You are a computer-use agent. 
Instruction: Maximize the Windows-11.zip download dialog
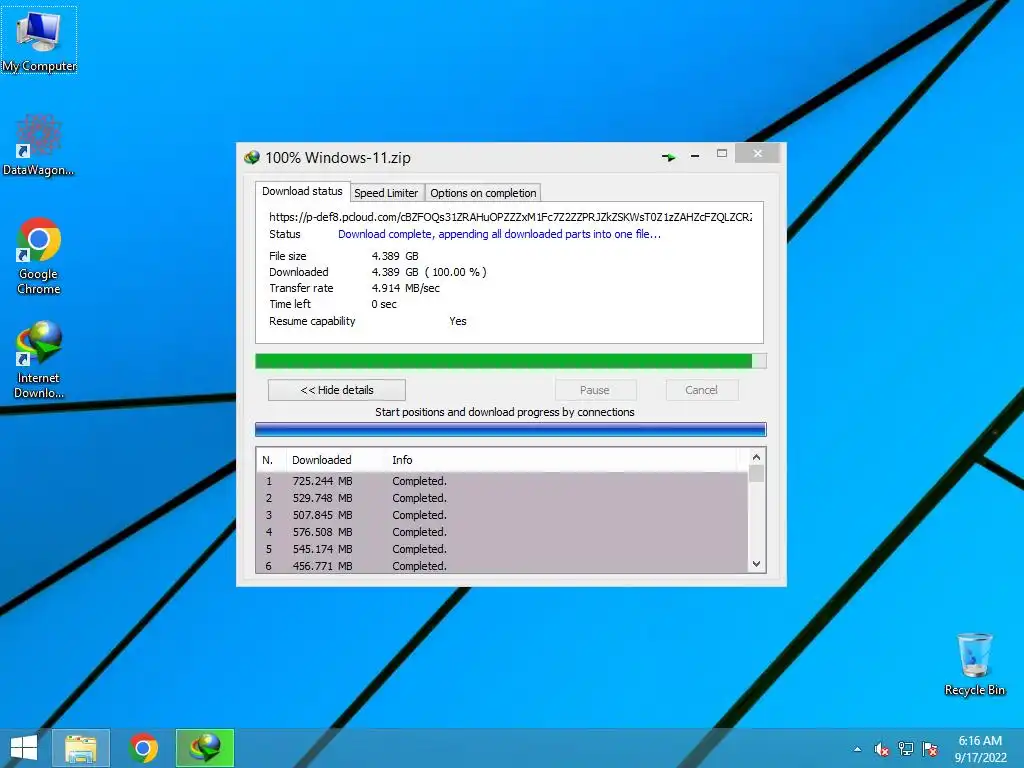722,153
